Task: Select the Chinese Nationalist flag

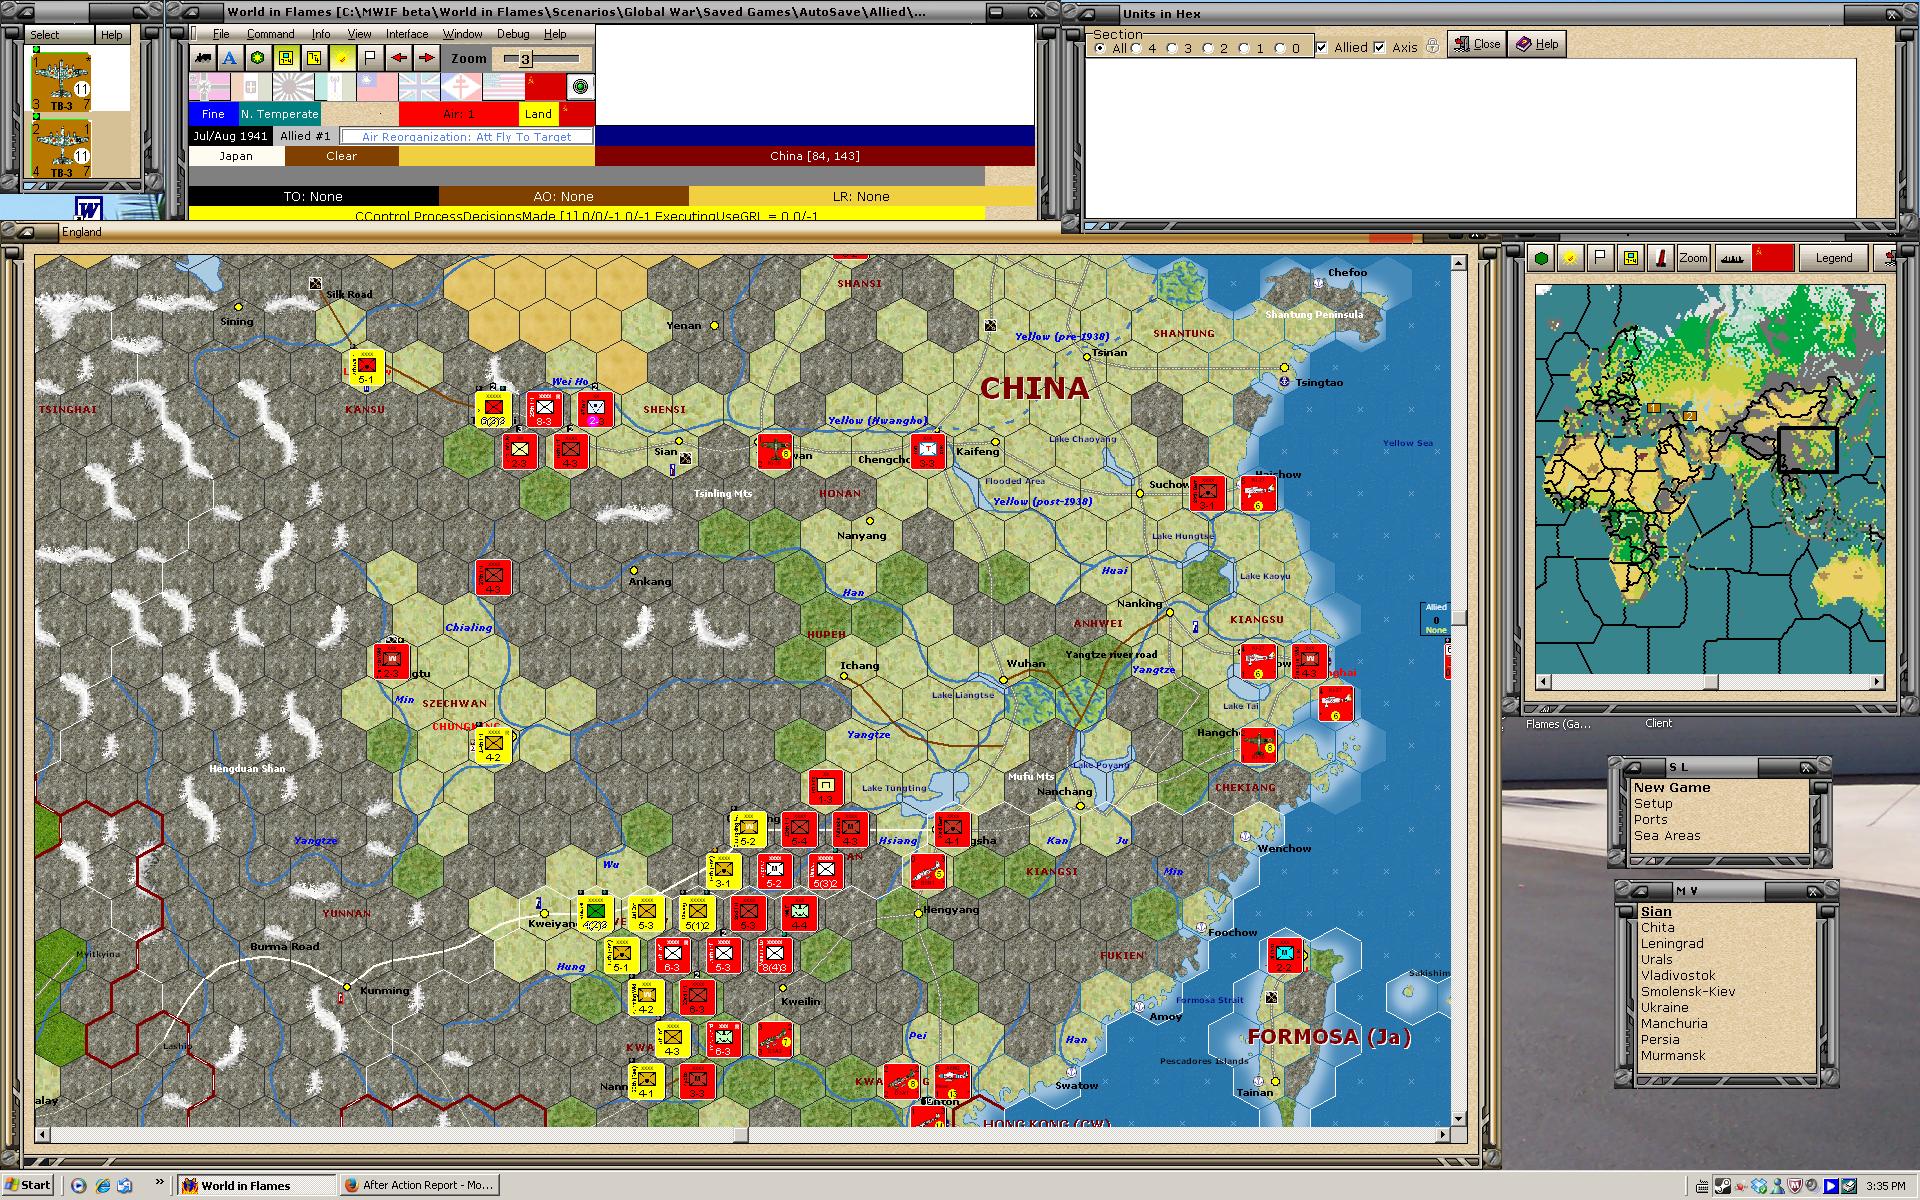Action: (x=377, y=87)
